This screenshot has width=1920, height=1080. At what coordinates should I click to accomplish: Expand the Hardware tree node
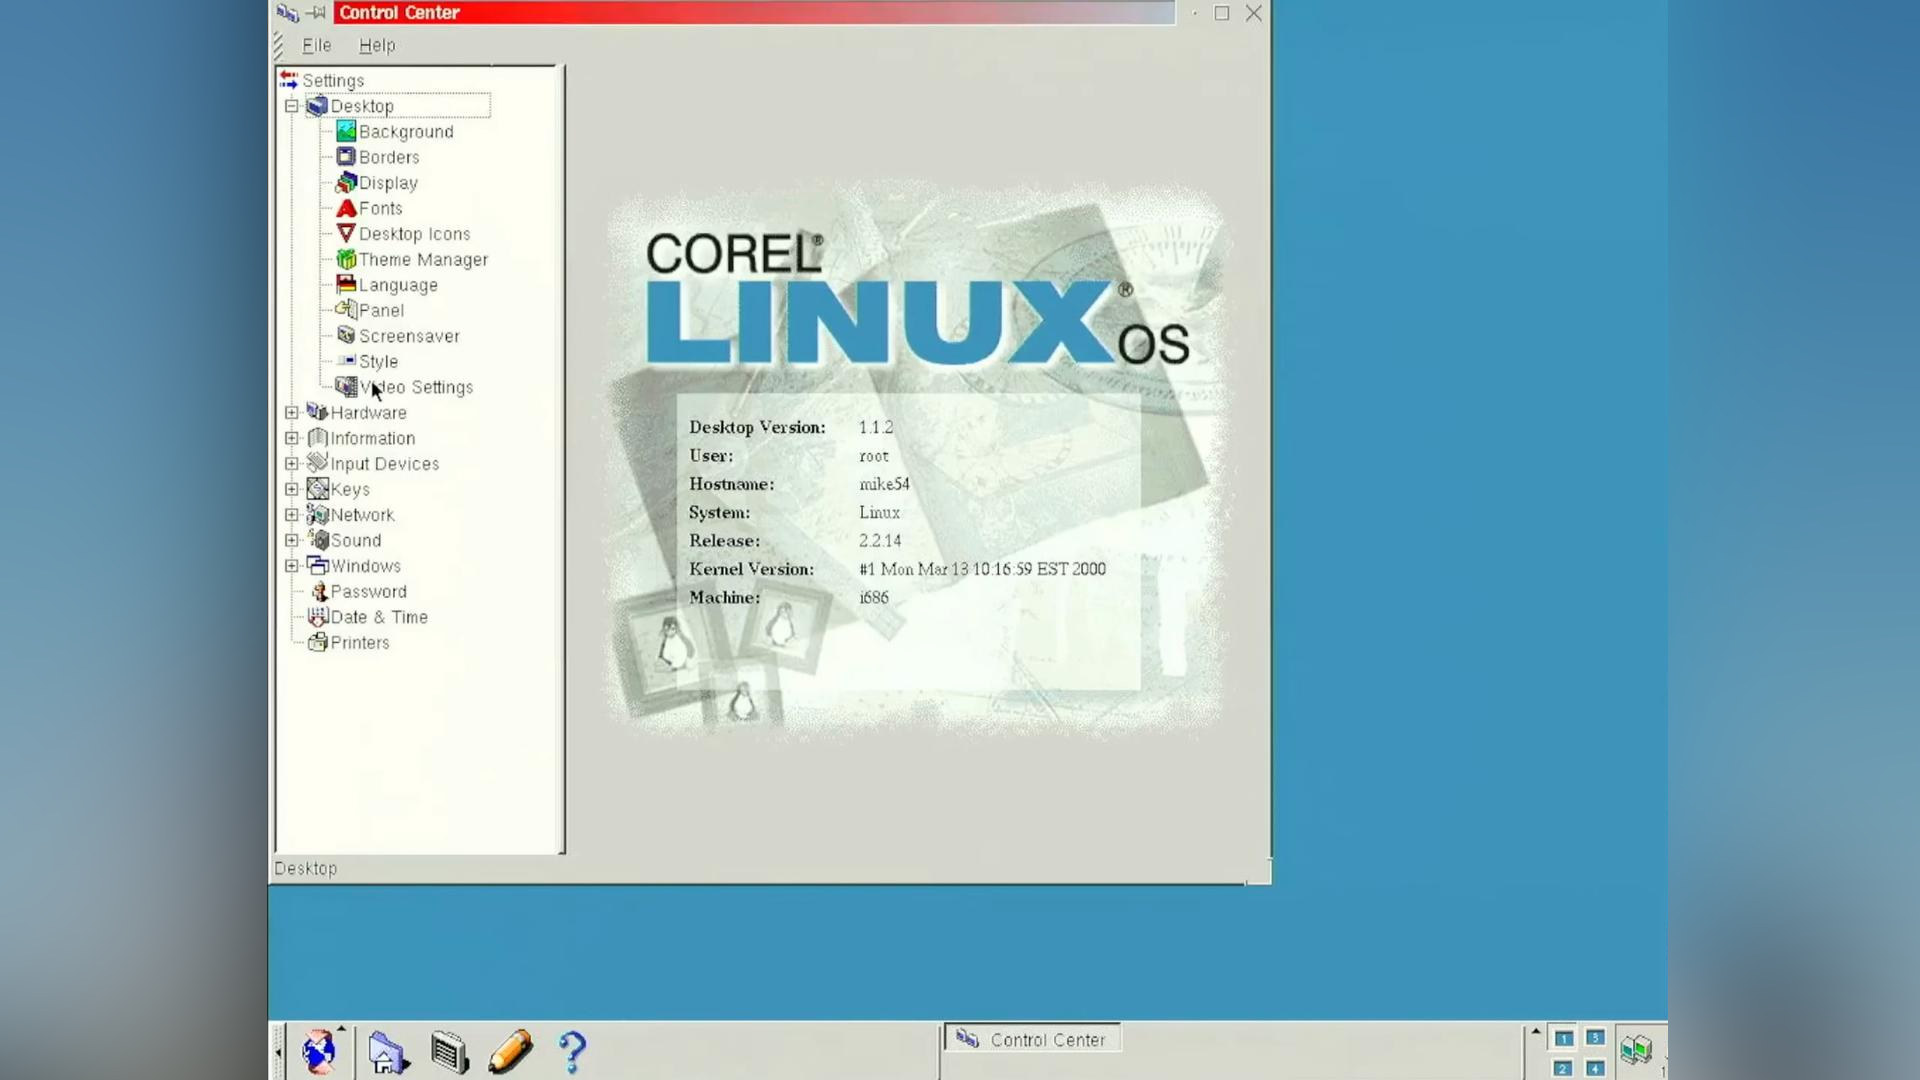click(291, 412)
